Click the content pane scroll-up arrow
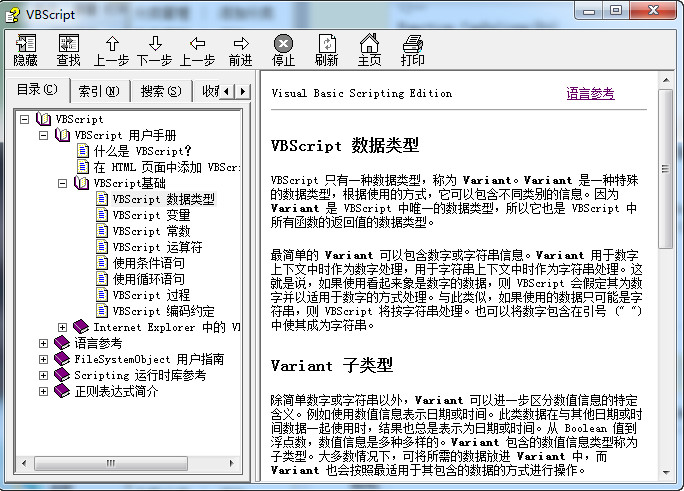Screen dimensions: 684x491 [x=666, y=80]
